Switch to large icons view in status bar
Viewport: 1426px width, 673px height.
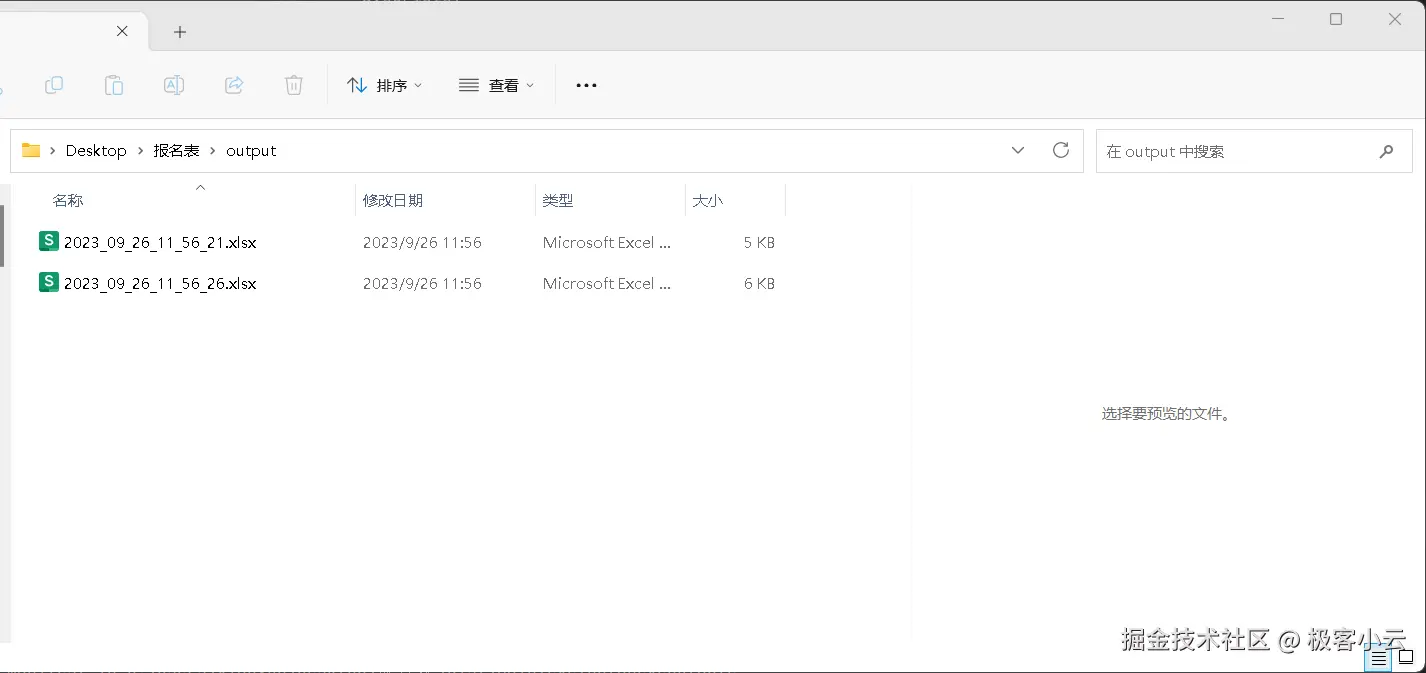tap(1405, 658)
